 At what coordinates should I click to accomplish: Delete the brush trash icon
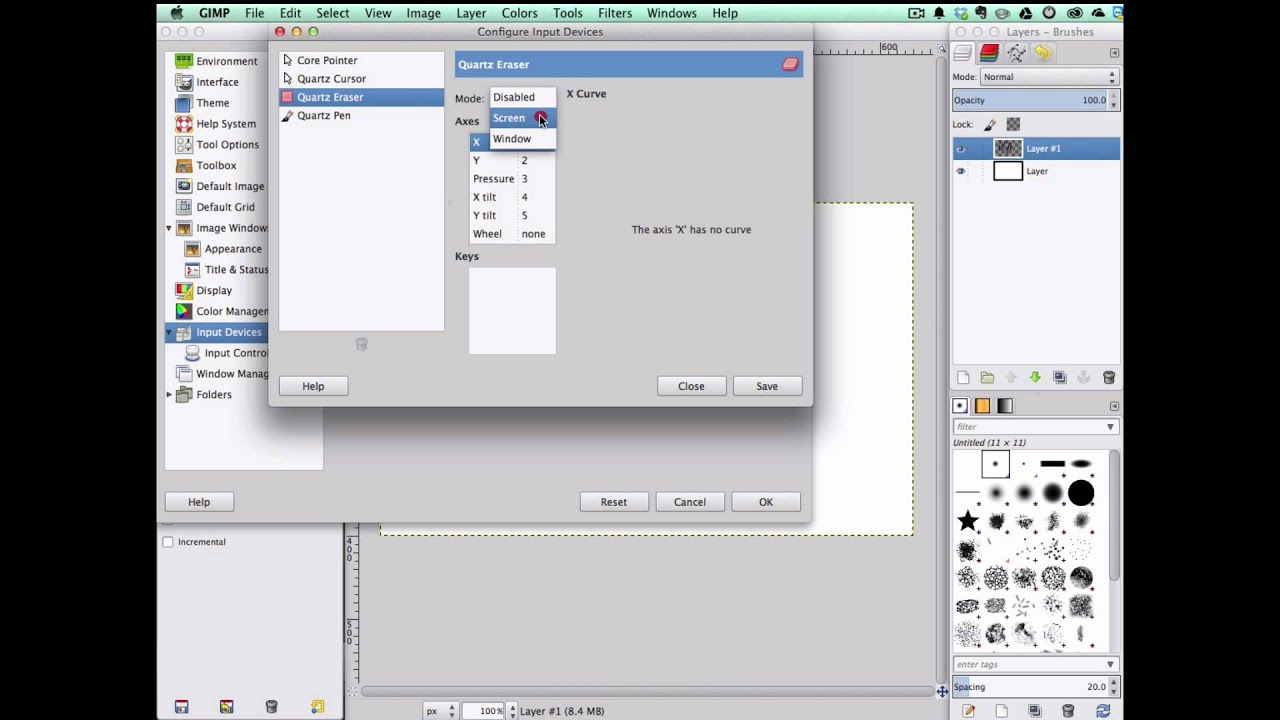pyautogui.click(x=1068, y=711)
